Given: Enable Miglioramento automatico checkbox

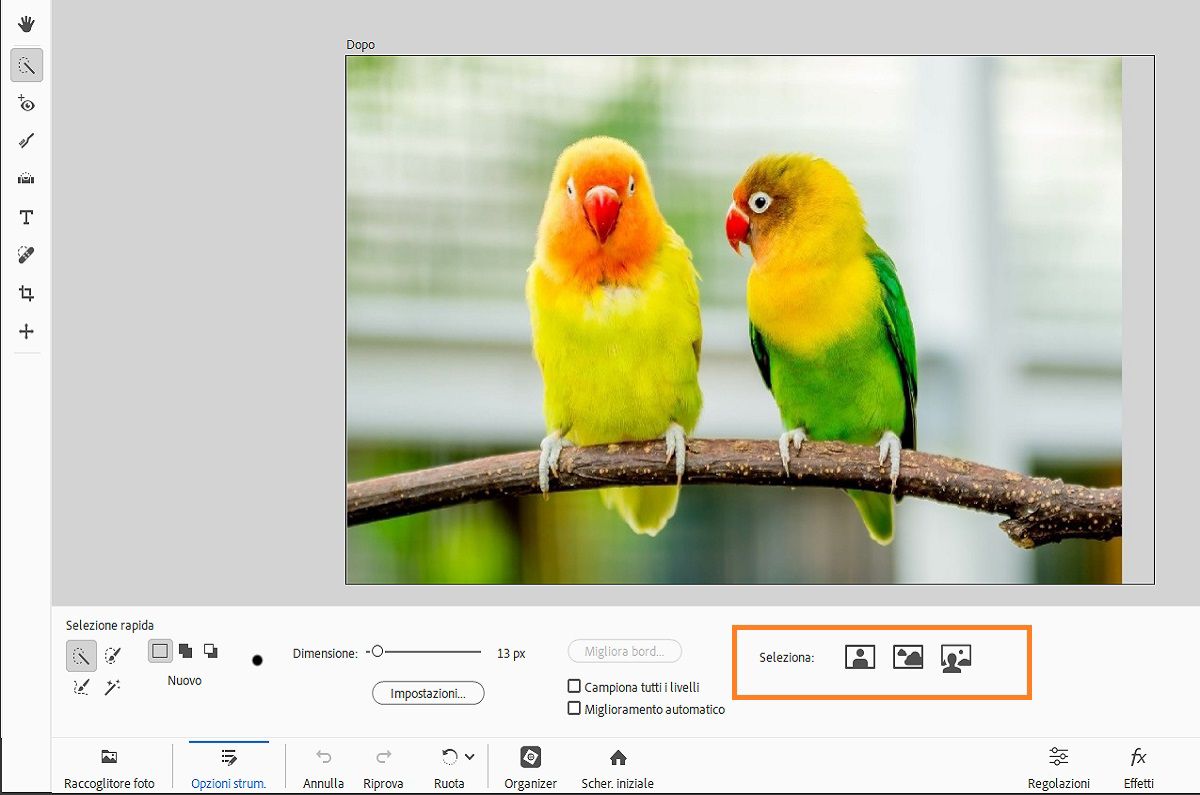Looking at the screenshot, I should 574,709.
